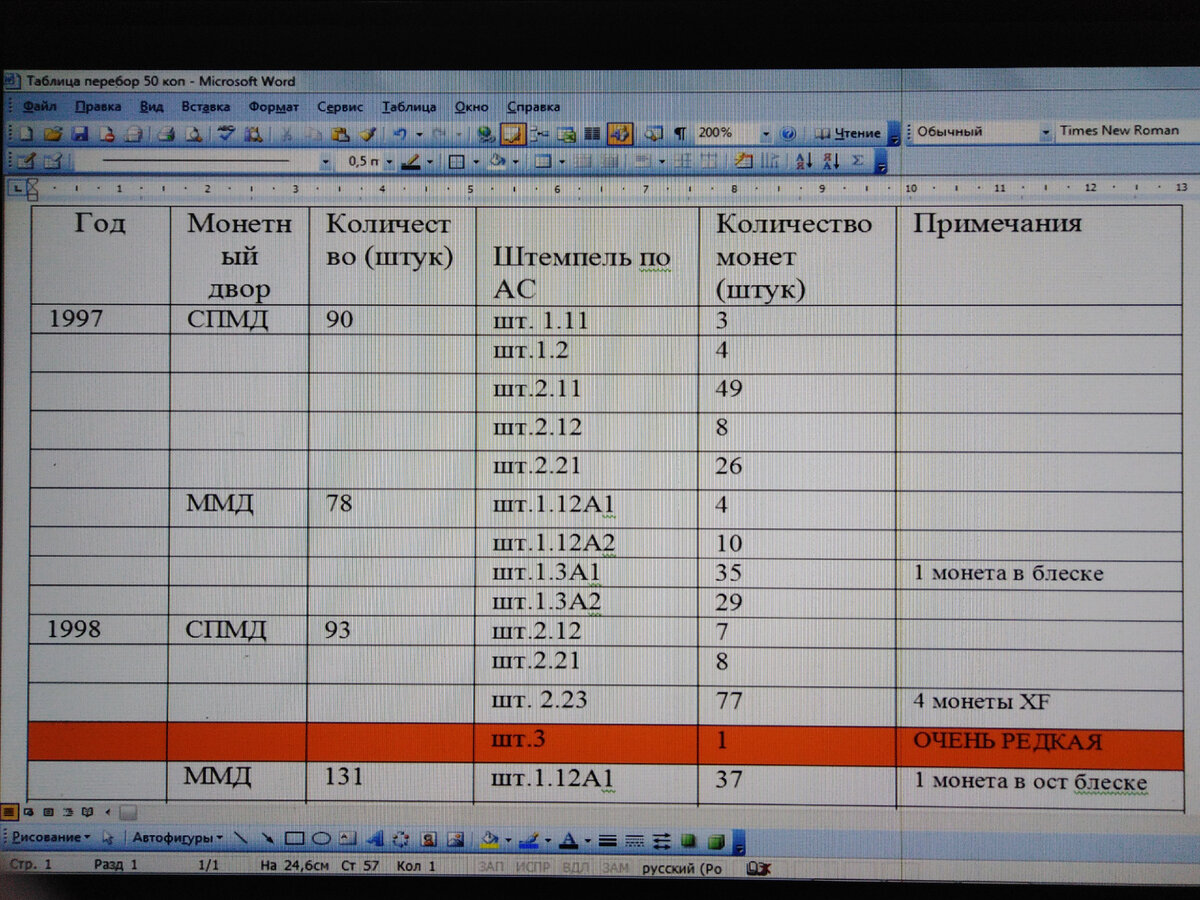Click the Примечания header cell

click(1040, 255)
